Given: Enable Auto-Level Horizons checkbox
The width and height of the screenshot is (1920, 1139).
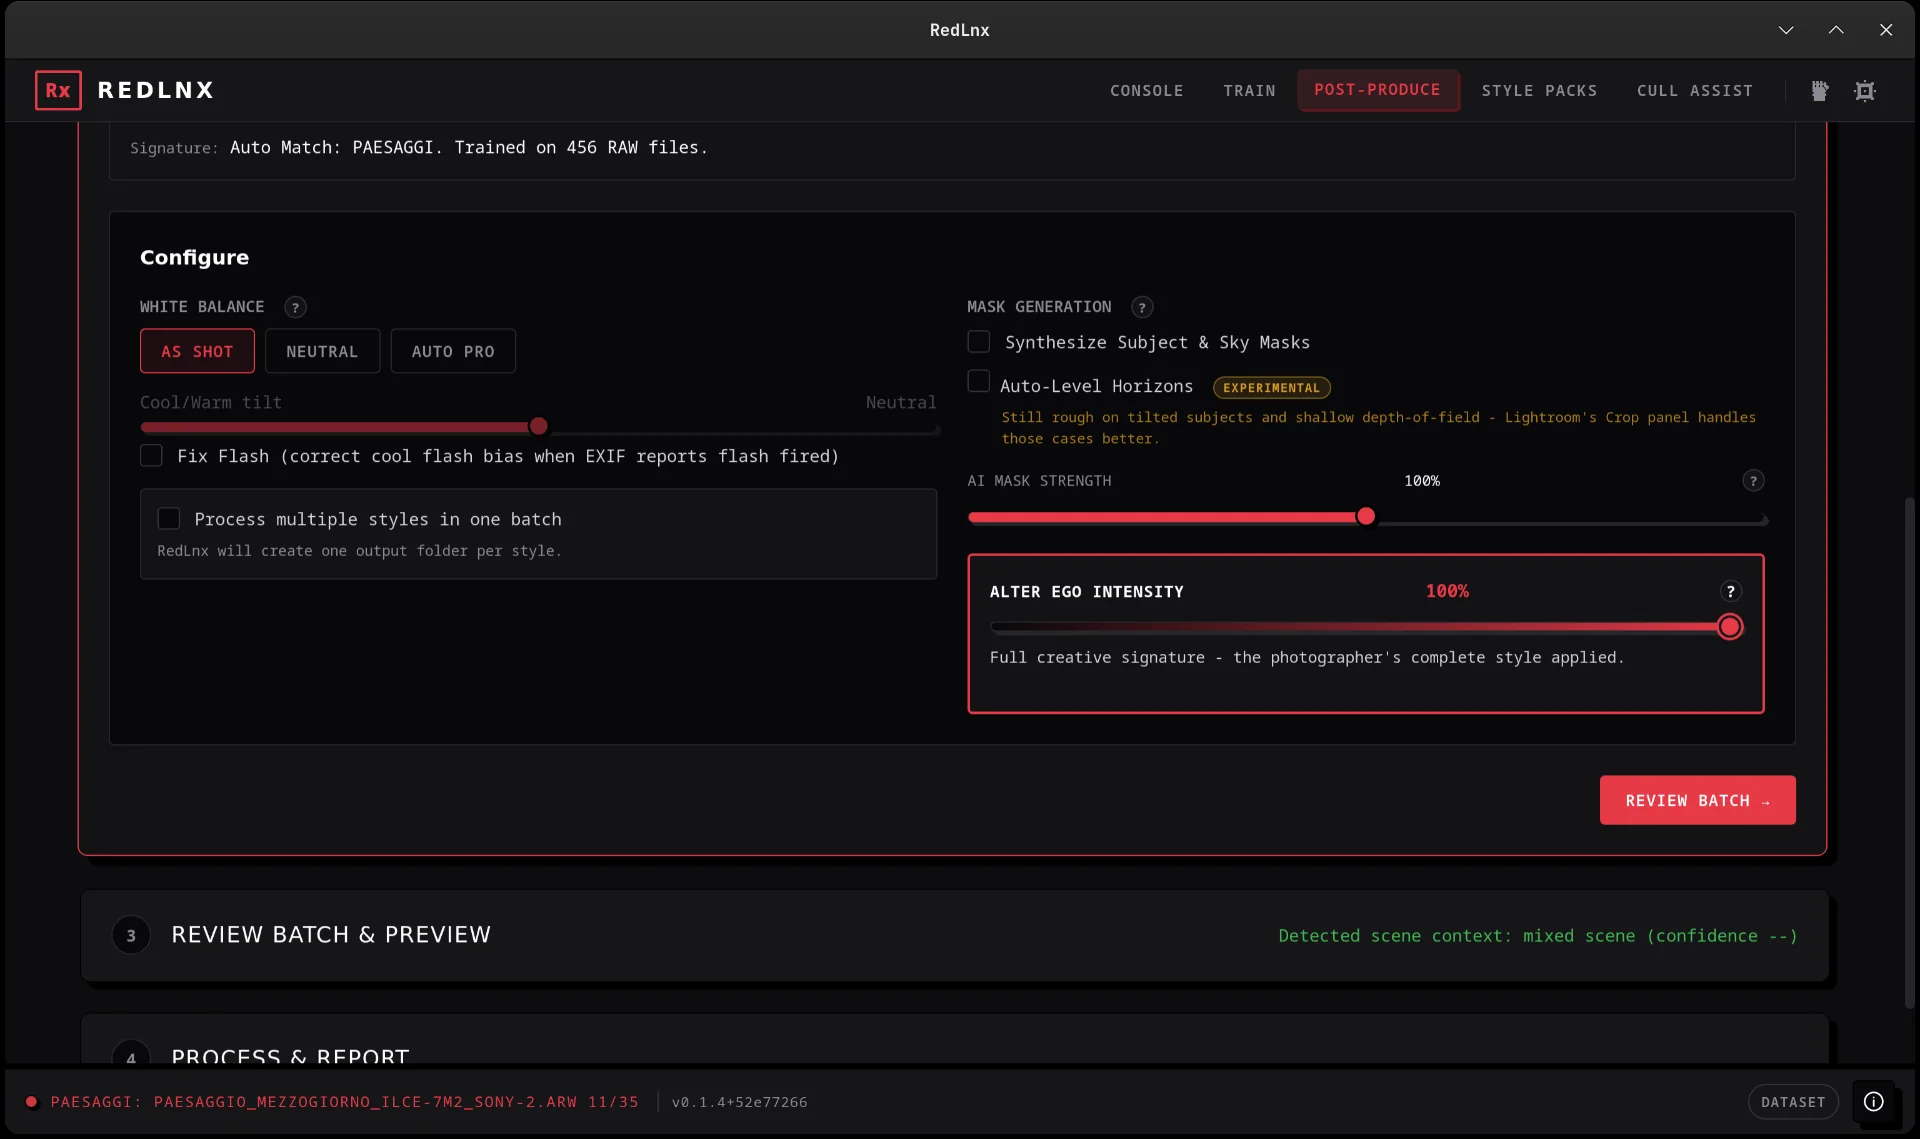Looking at the screenshot, I should tap(979, 381).
